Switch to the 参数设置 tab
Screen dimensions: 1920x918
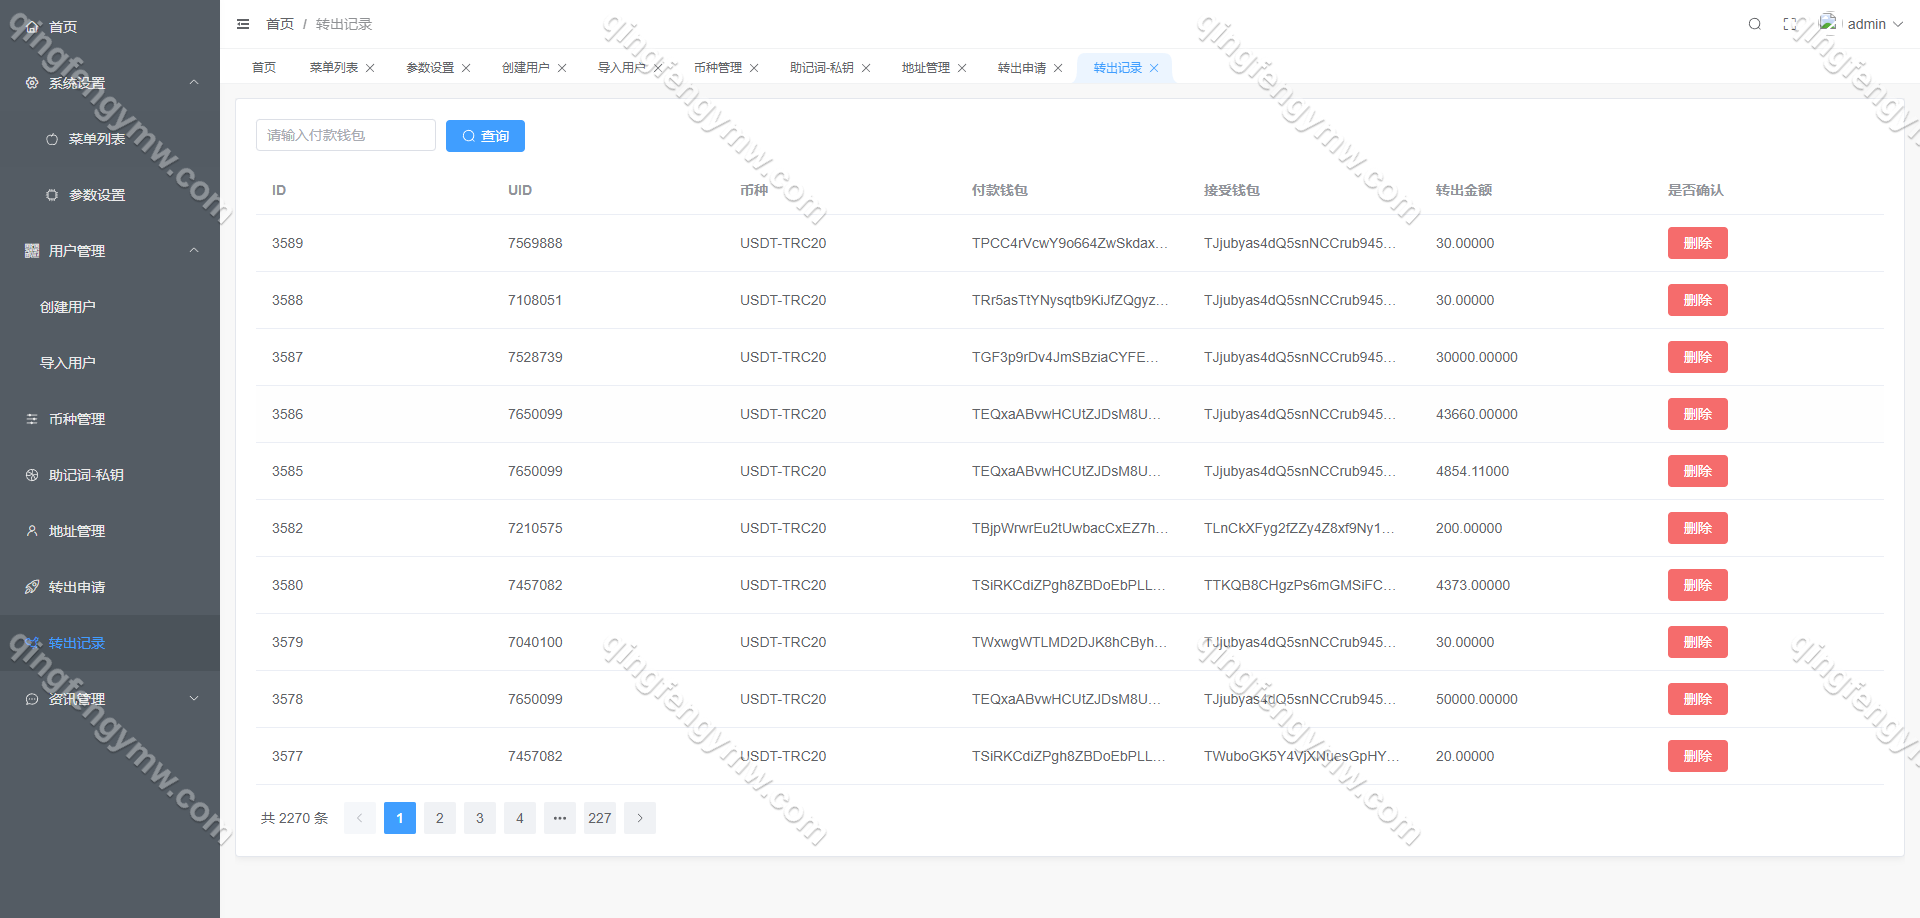pos(430,68)
